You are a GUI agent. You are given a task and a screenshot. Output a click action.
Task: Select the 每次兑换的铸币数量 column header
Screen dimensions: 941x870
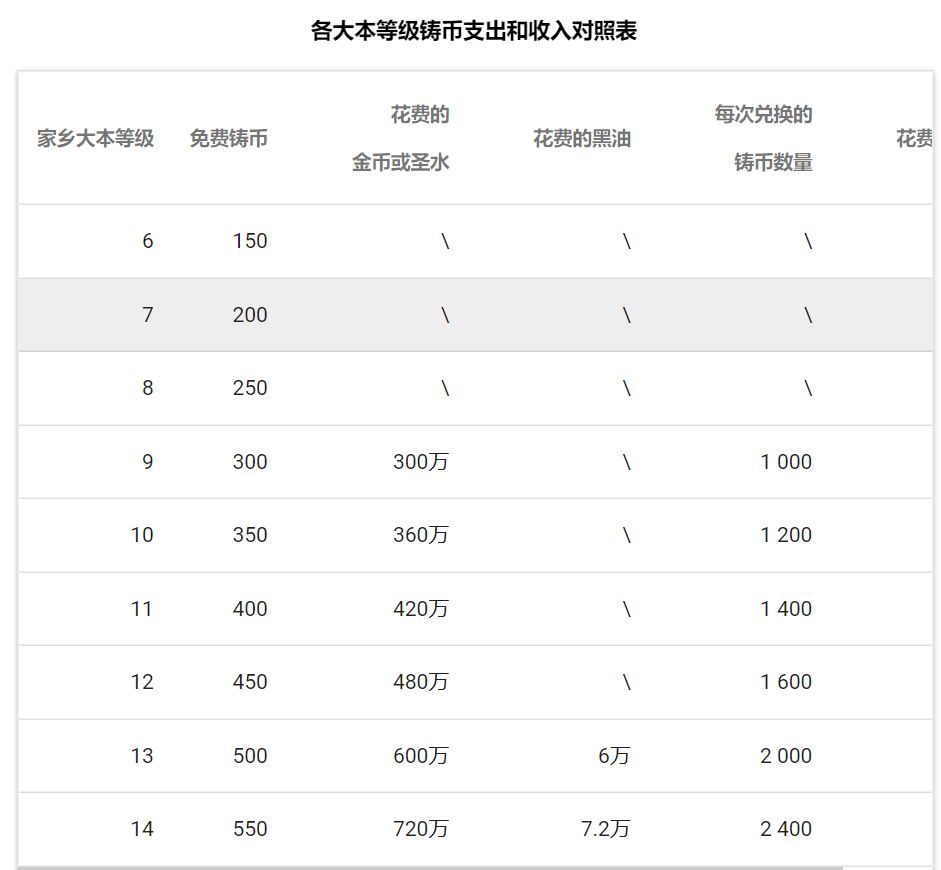pyautogui.click(x=763, y=138)
